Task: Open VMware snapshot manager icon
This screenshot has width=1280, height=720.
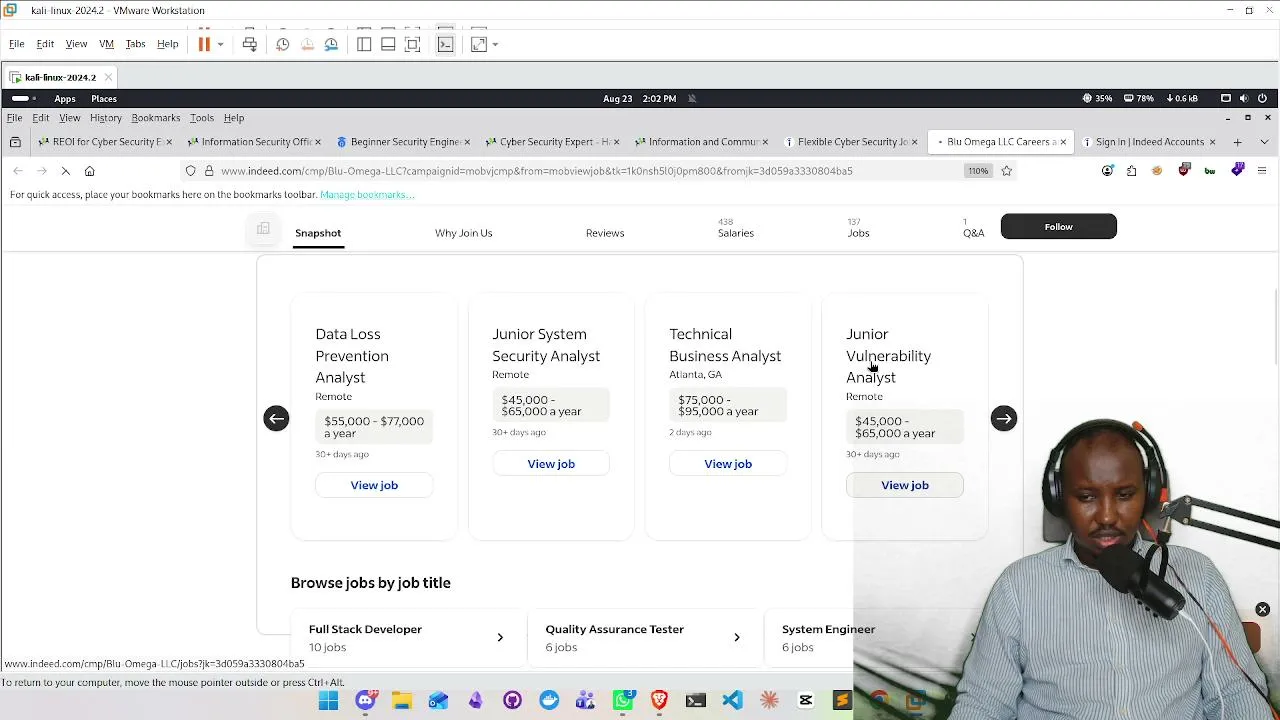Action: point(331,44)
